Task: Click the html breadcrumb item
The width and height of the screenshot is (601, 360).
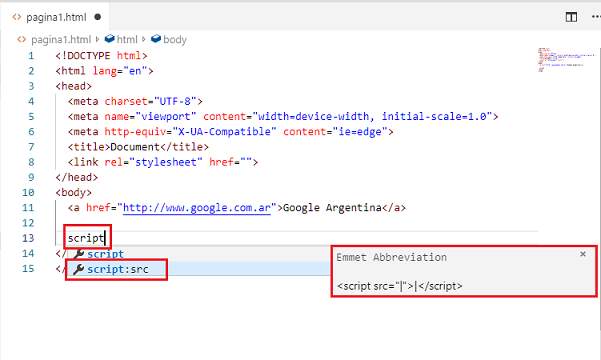Action: pyautogui.click(x=127, y=40)
